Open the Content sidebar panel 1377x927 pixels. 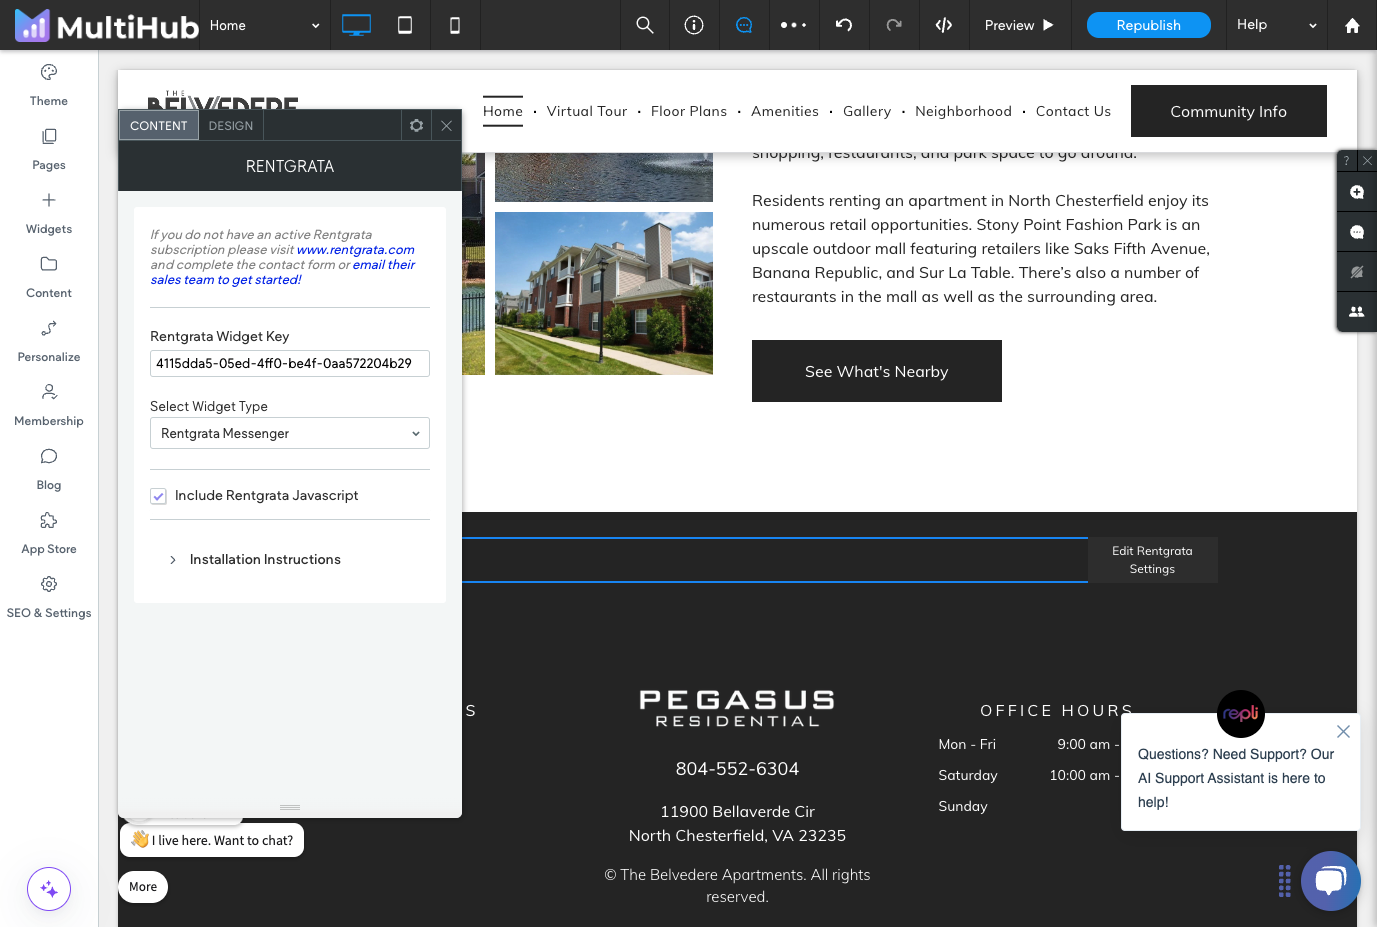[x=49, y=277]
